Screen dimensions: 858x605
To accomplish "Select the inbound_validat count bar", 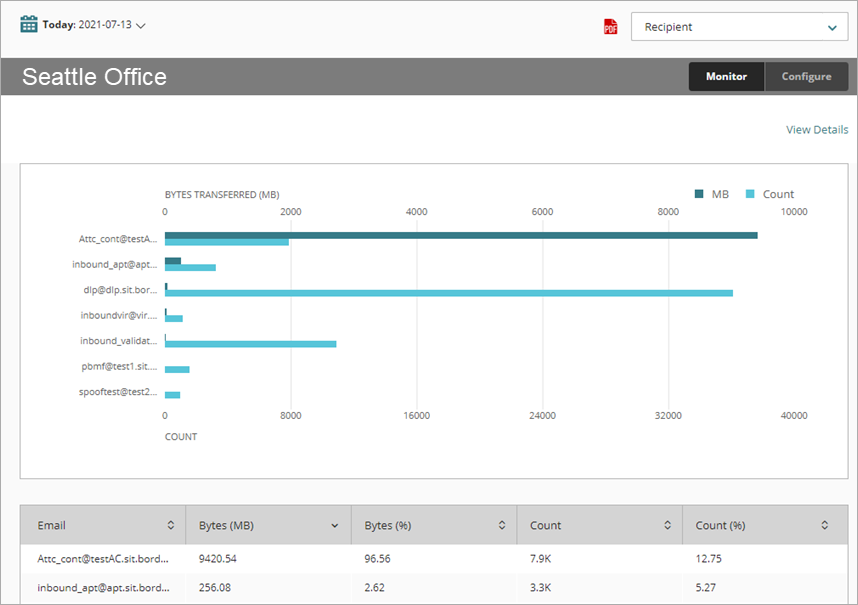I will (x=251, y=344).
